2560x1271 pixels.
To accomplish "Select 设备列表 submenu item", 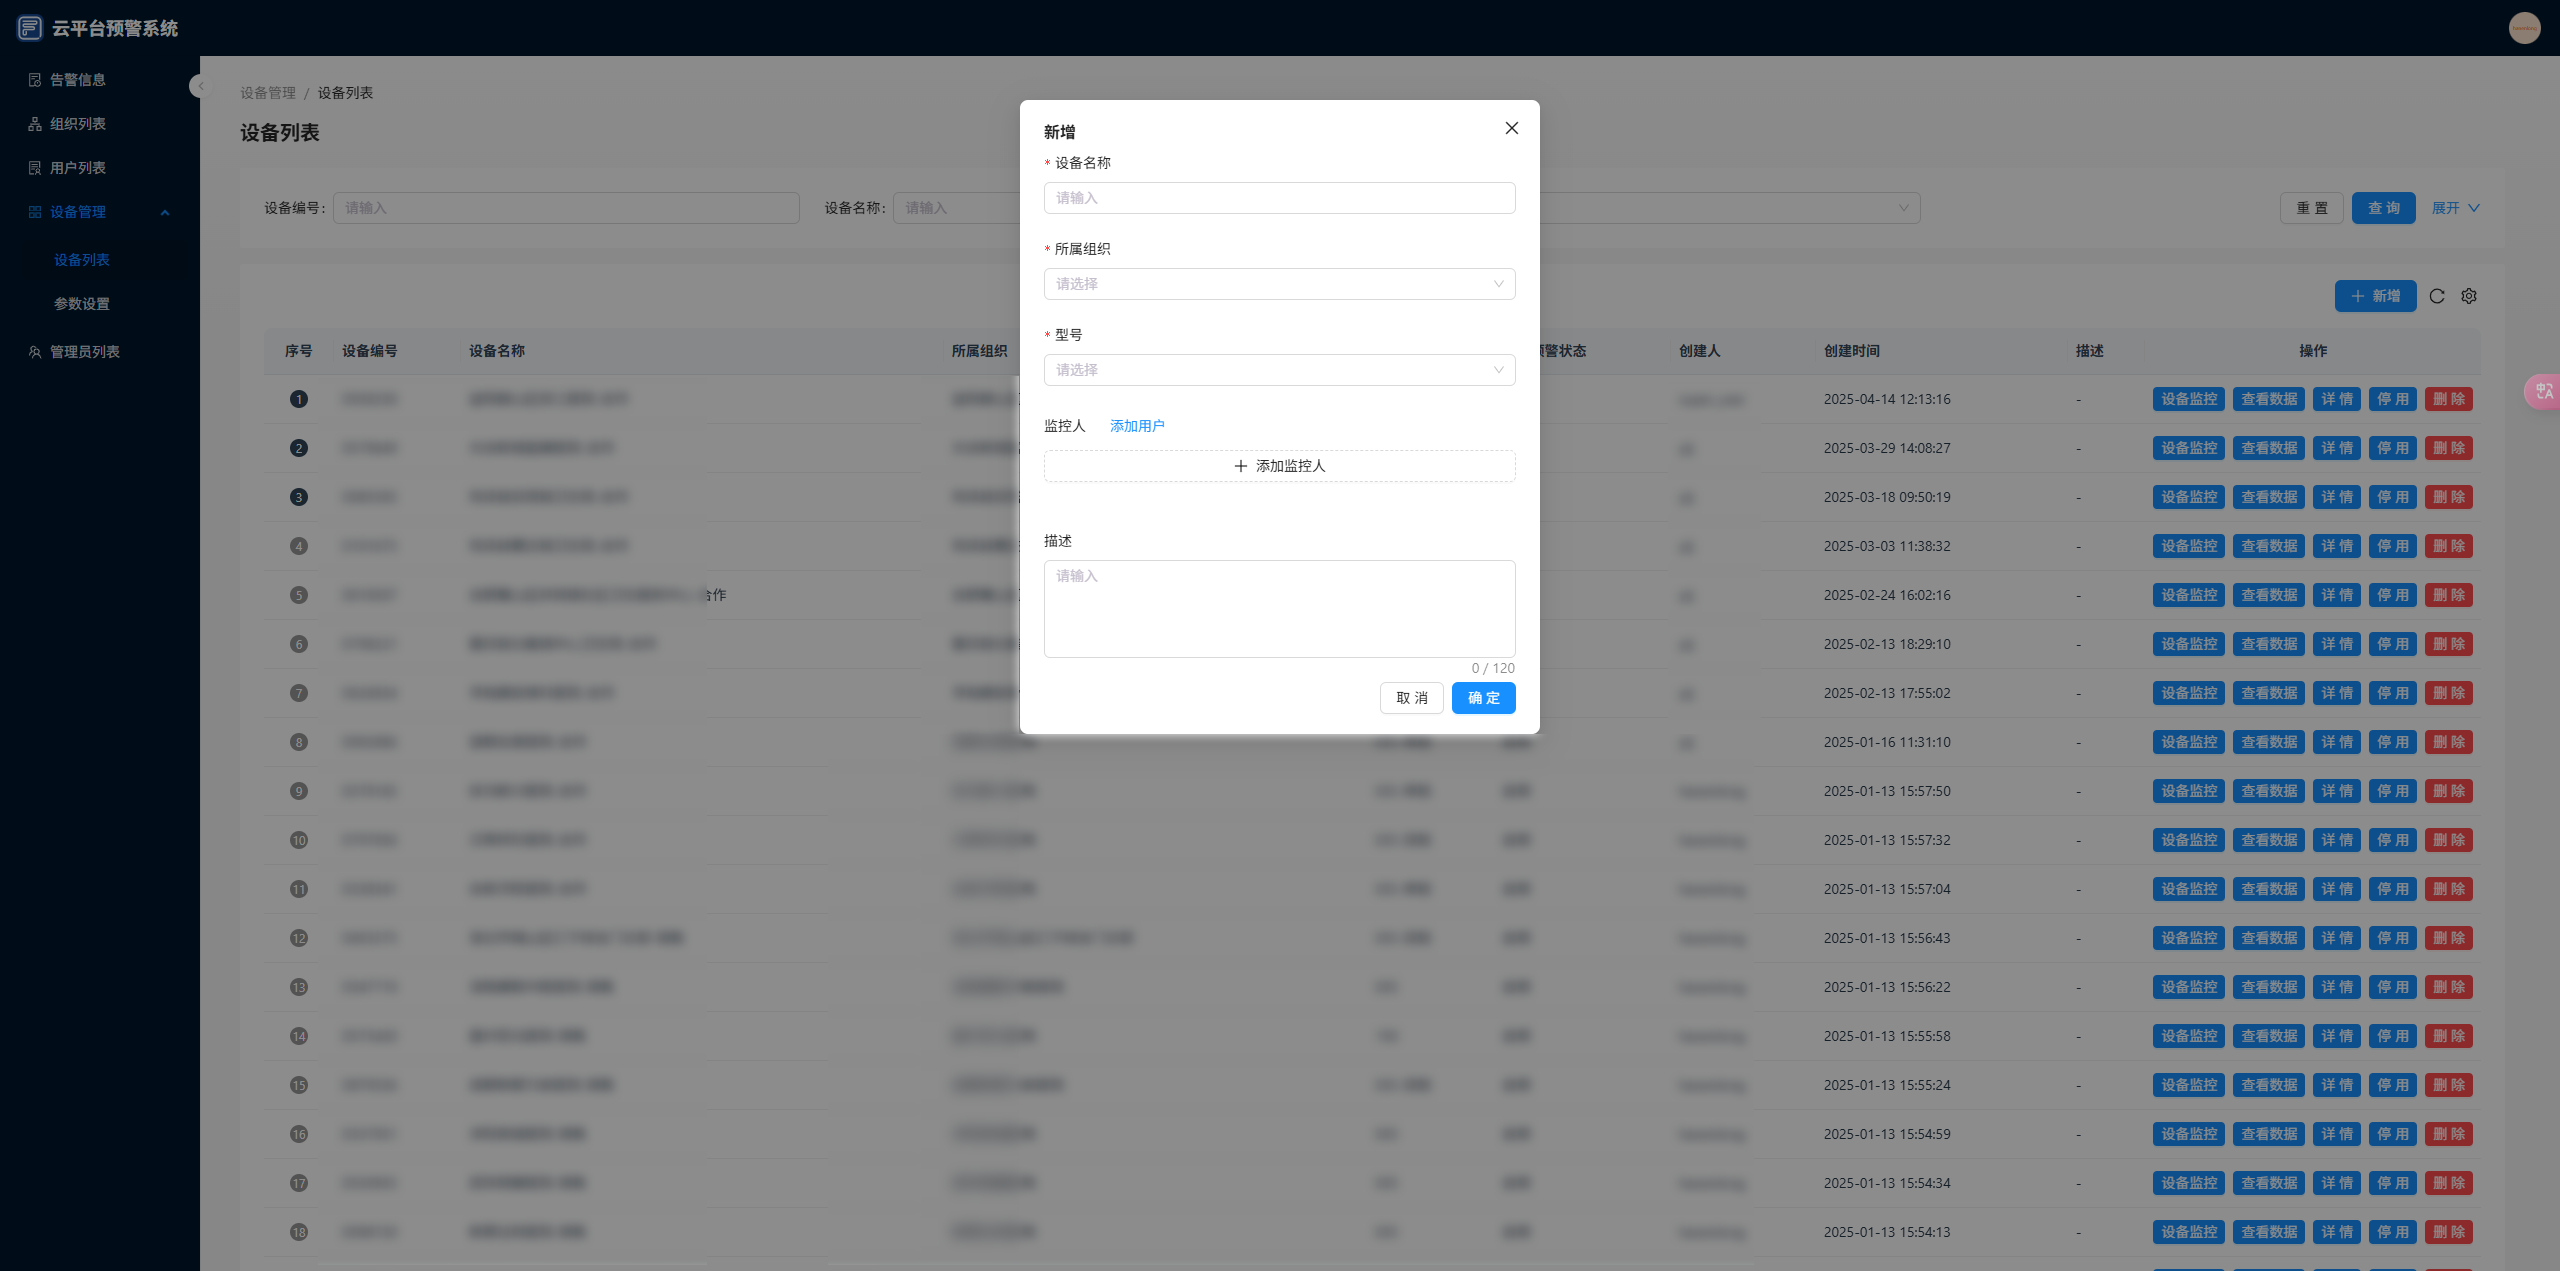I will coord(82,260).
